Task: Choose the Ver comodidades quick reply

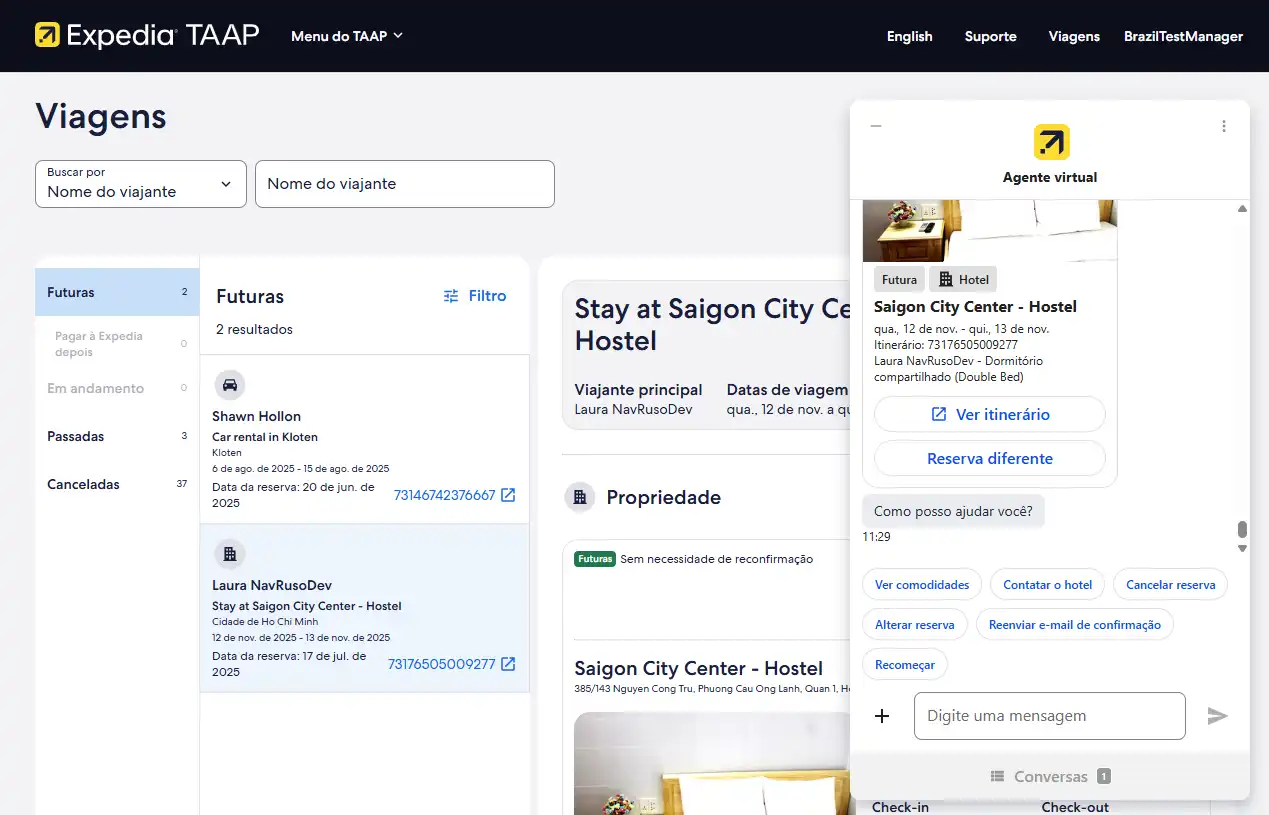Action: (922, 584)
